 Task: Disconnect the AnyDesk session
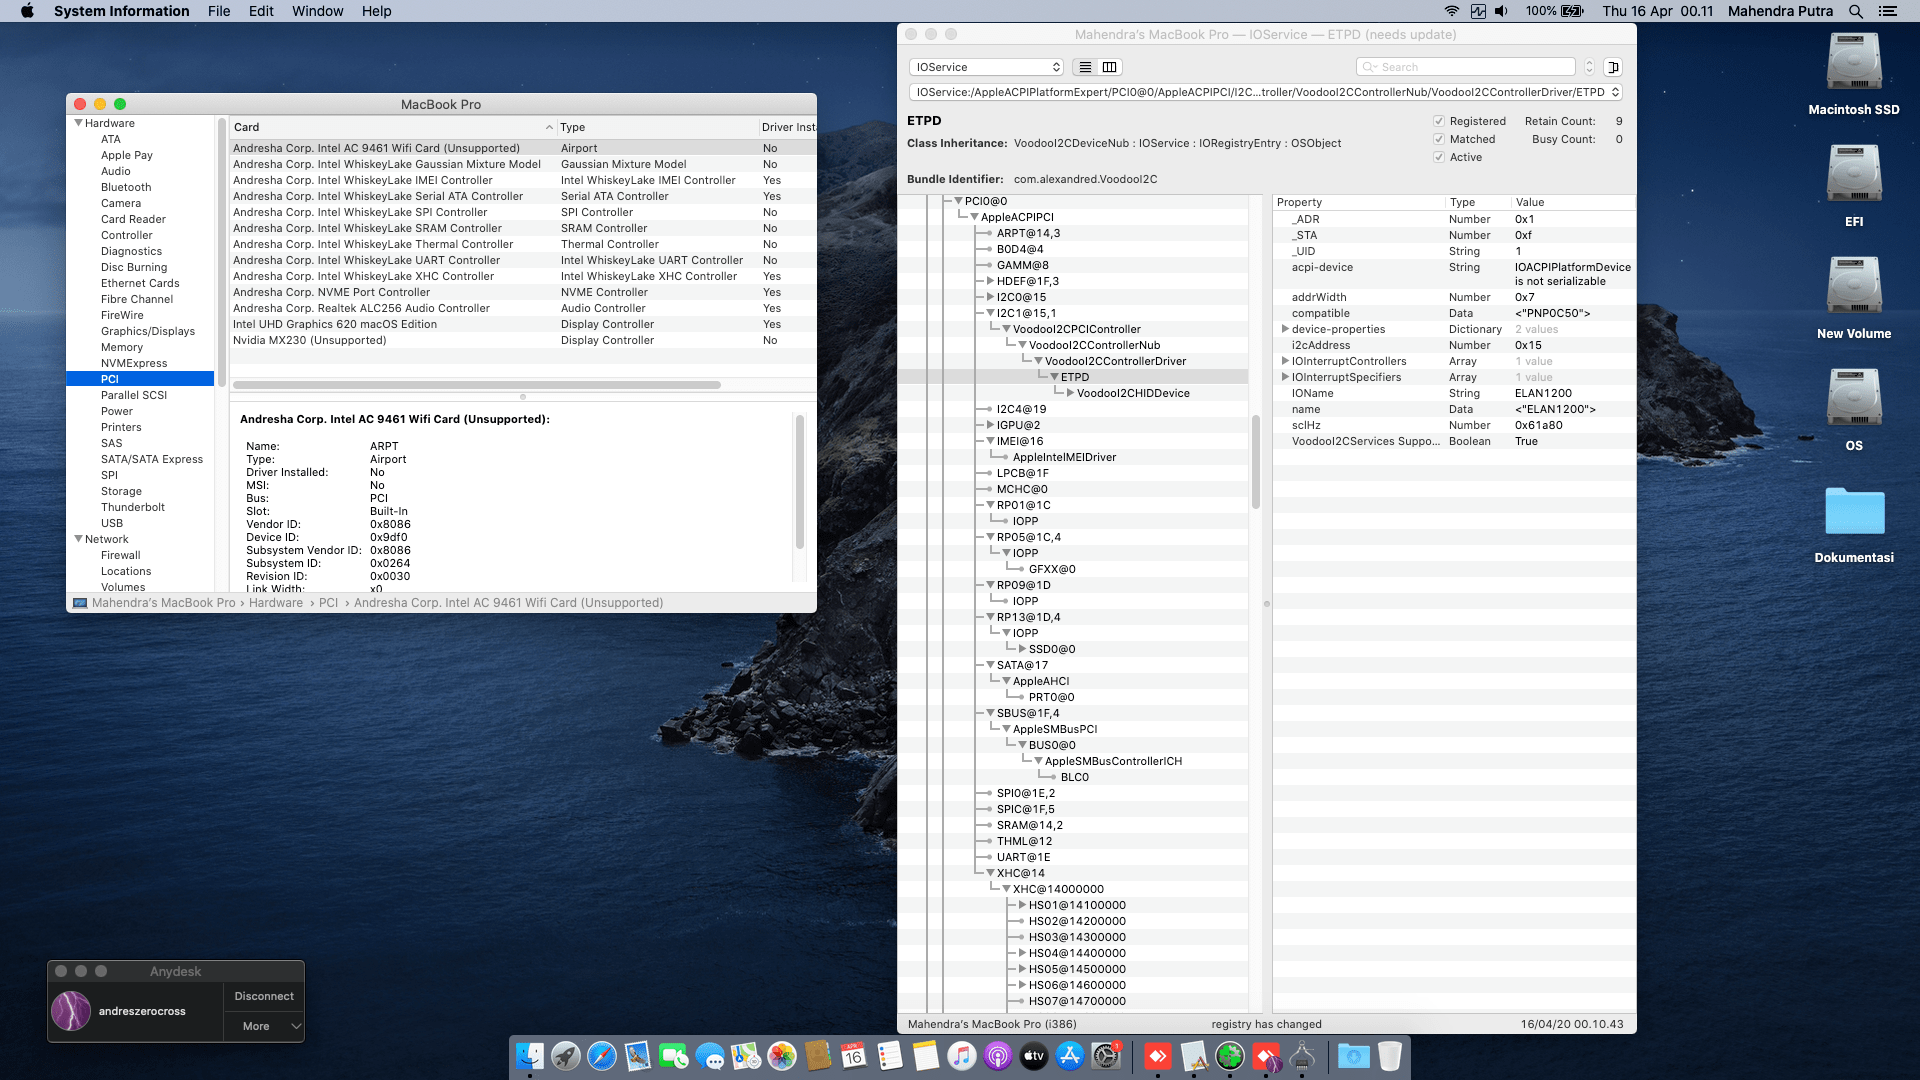[x=264, y=996]
